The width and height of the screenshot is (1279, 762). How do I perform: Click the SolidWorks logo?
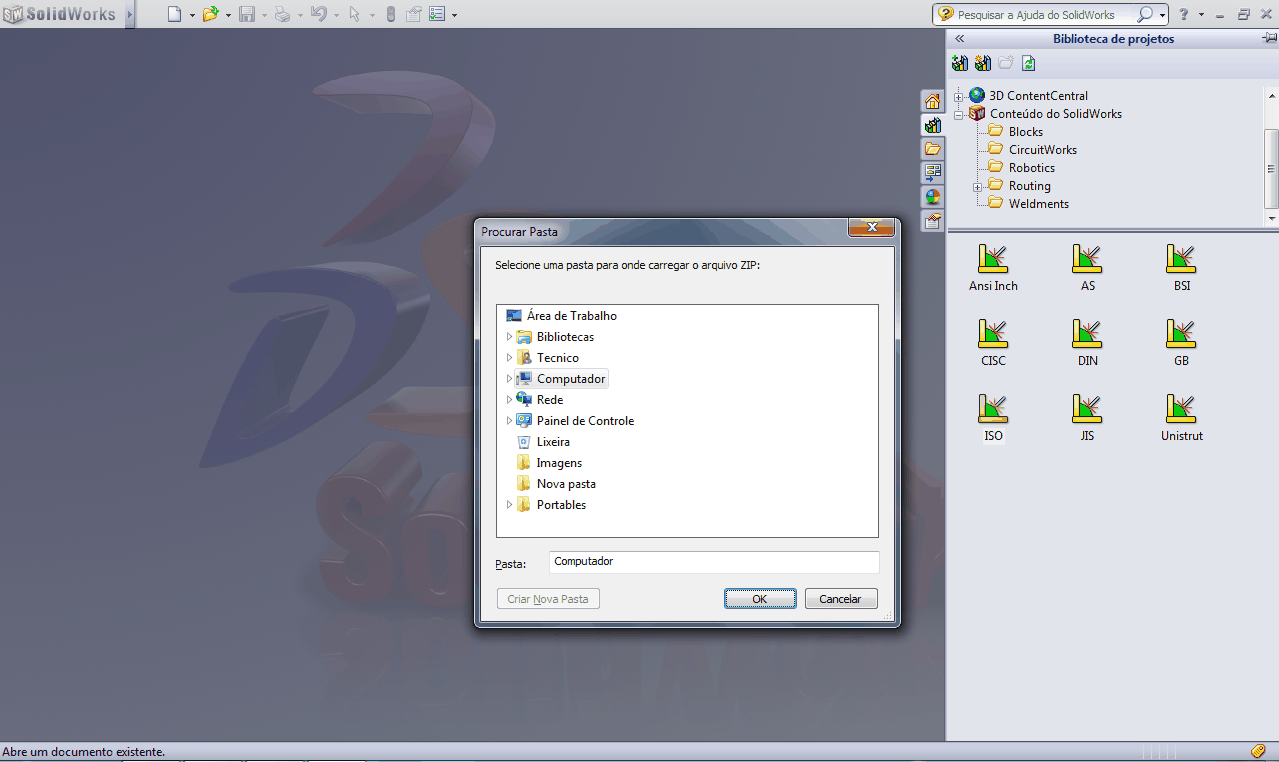tap(60, 14)
